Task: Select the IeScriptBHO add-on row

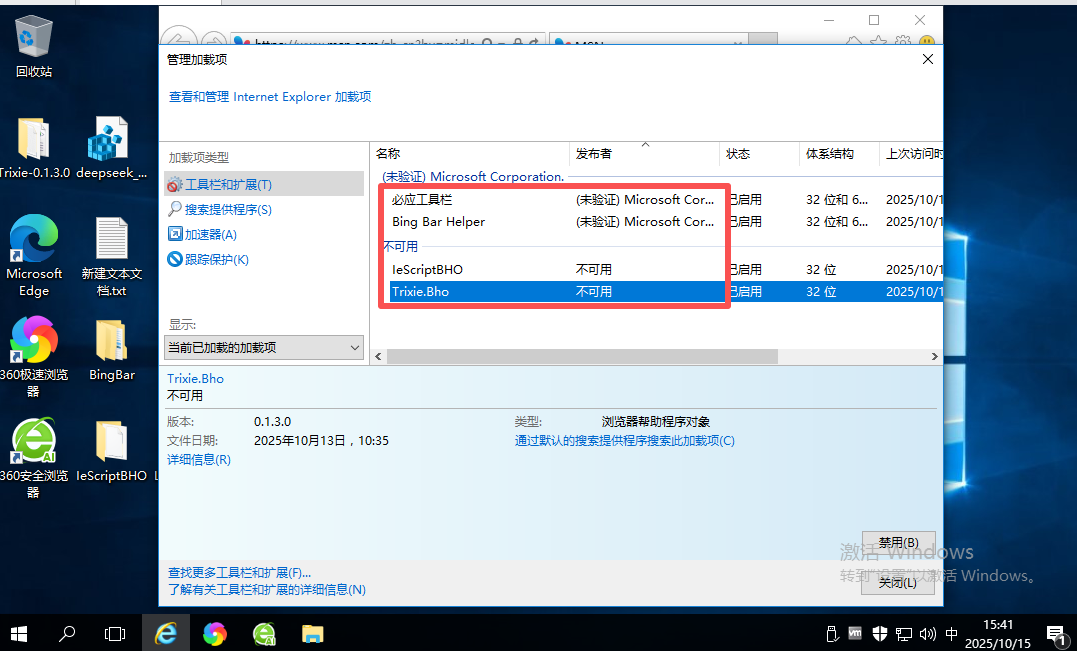Action: (427, 270)
